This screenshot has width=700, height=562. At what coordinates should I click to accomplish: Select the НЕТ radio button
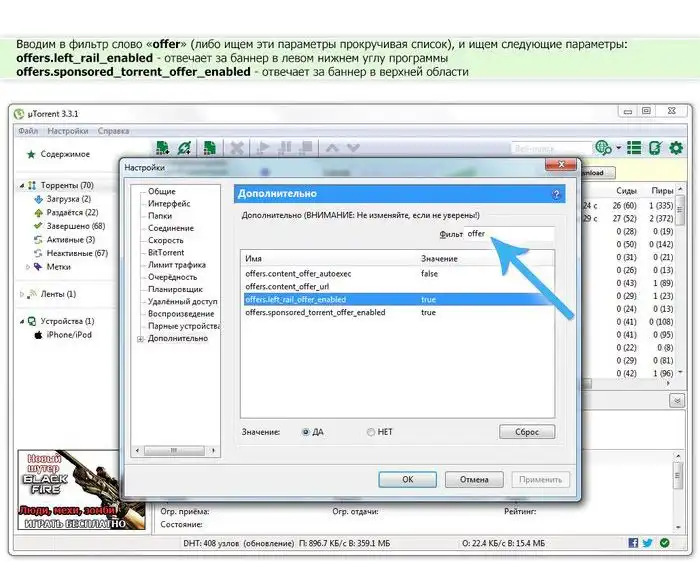pos(371,432)
